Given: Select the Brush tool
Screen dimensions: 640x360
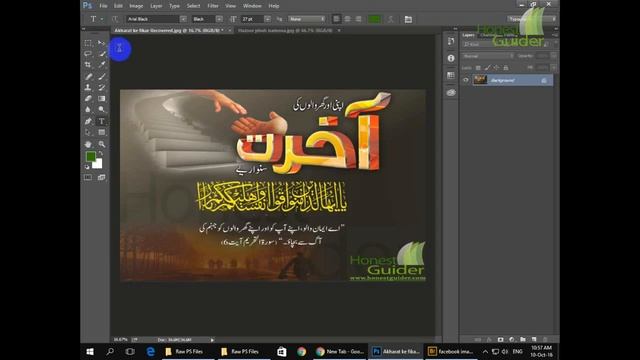Looking at the screenshot, I should (x=102, y=76).
